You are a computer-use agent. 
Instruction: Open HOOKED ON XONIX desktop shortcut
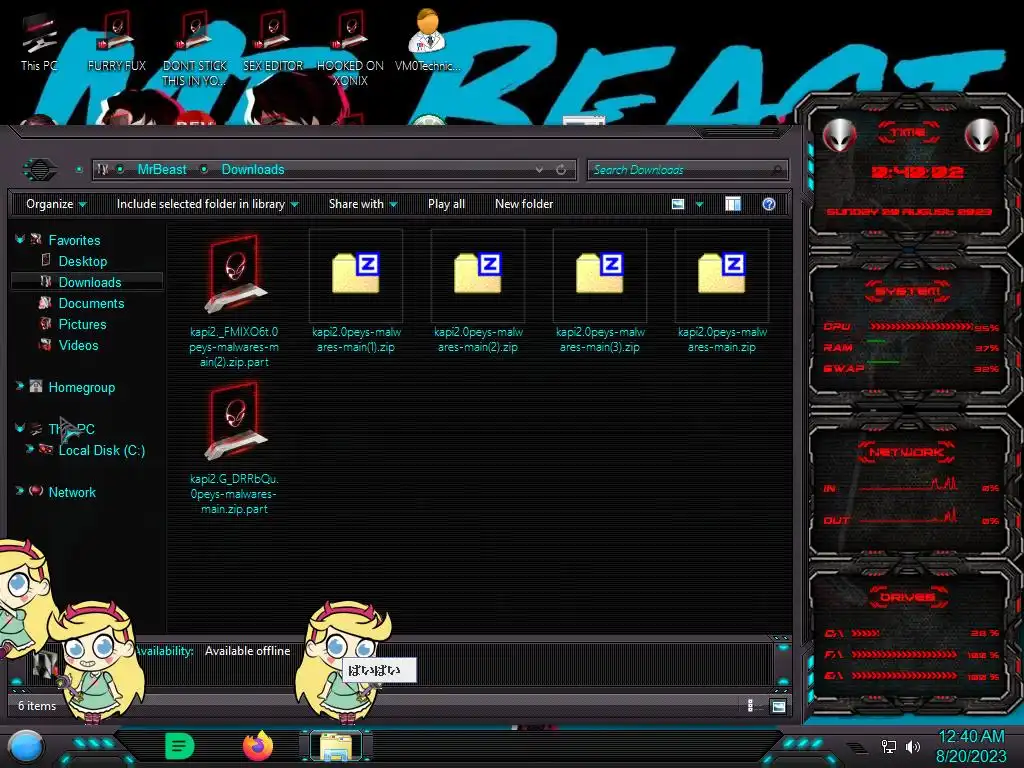350,50
